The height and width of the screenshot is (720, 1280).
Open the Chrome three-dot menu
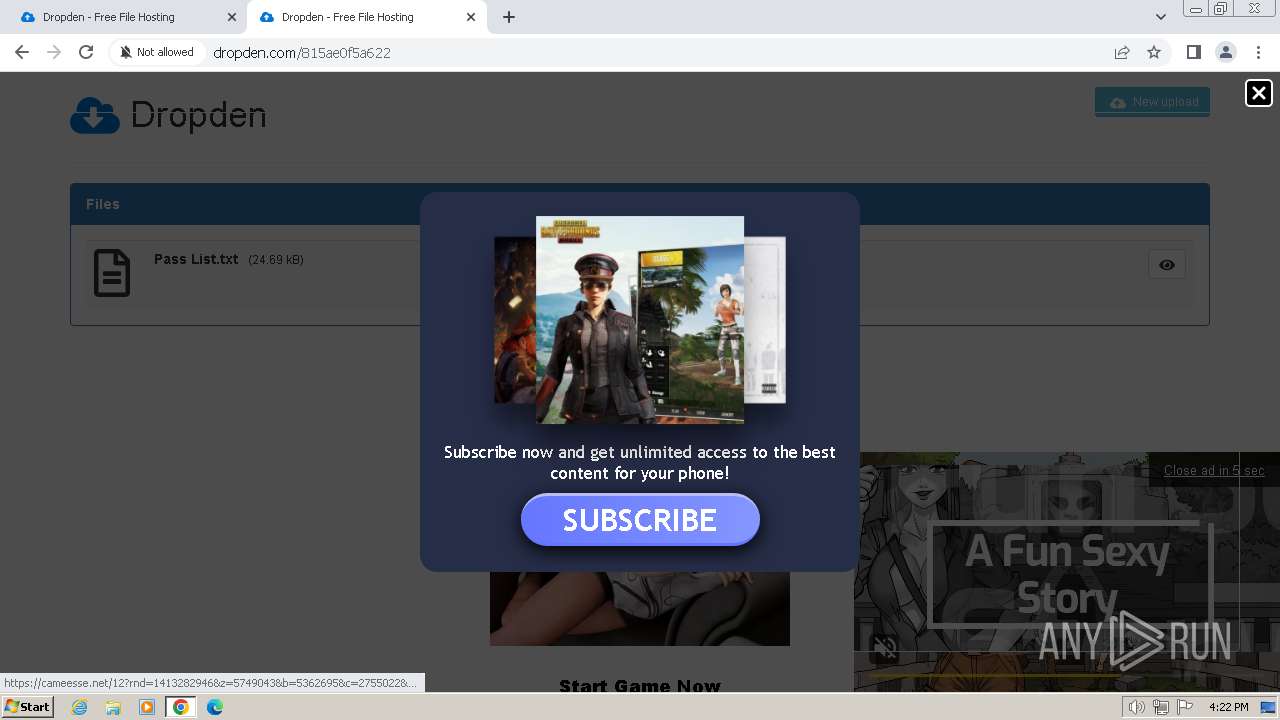[x=1257, y=52]
